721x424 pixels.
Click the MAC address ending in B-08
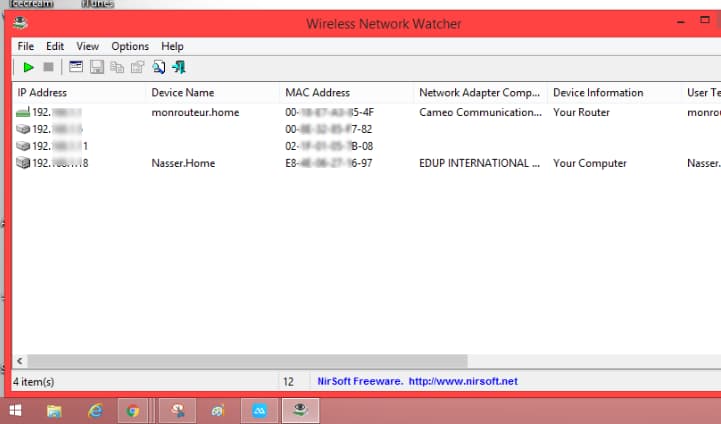[x=329, y=146]
